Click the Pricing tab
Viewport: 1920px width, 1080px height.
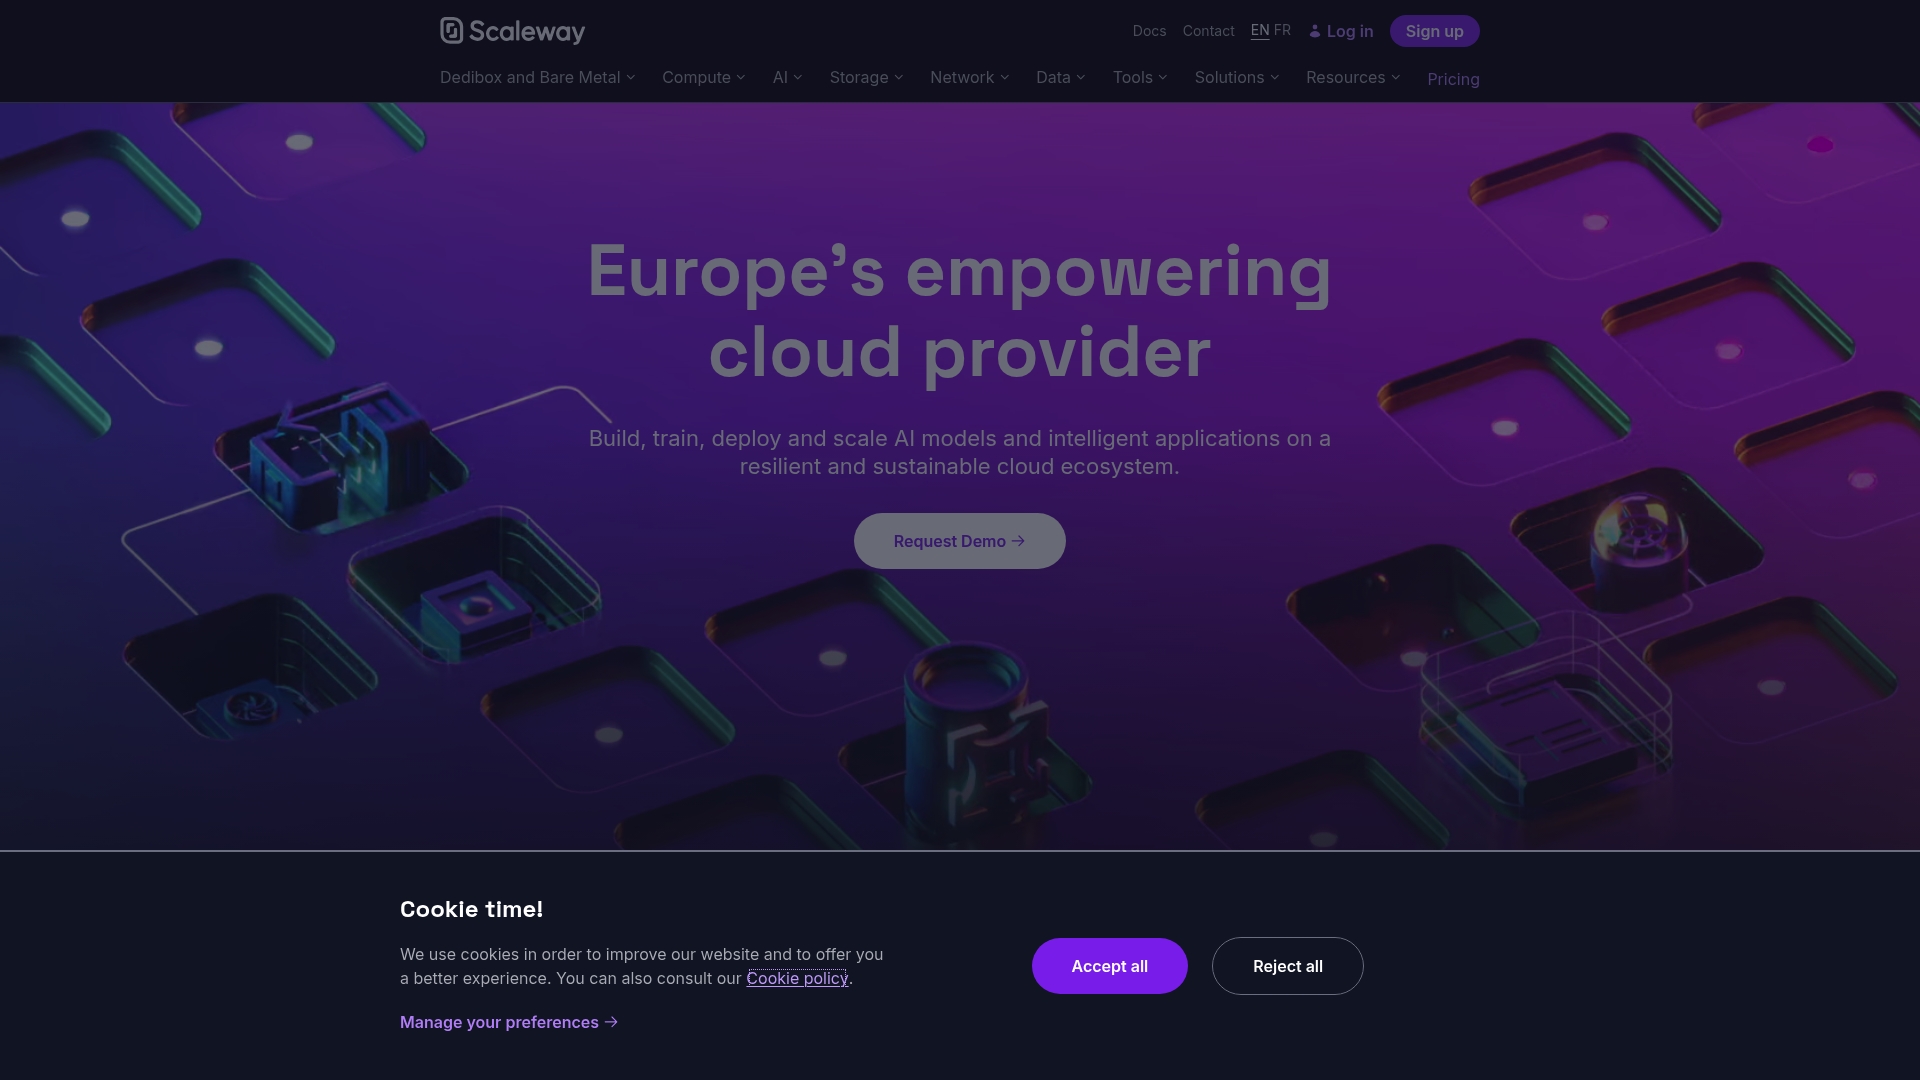pyautogui.click(x=1453, y=78)
